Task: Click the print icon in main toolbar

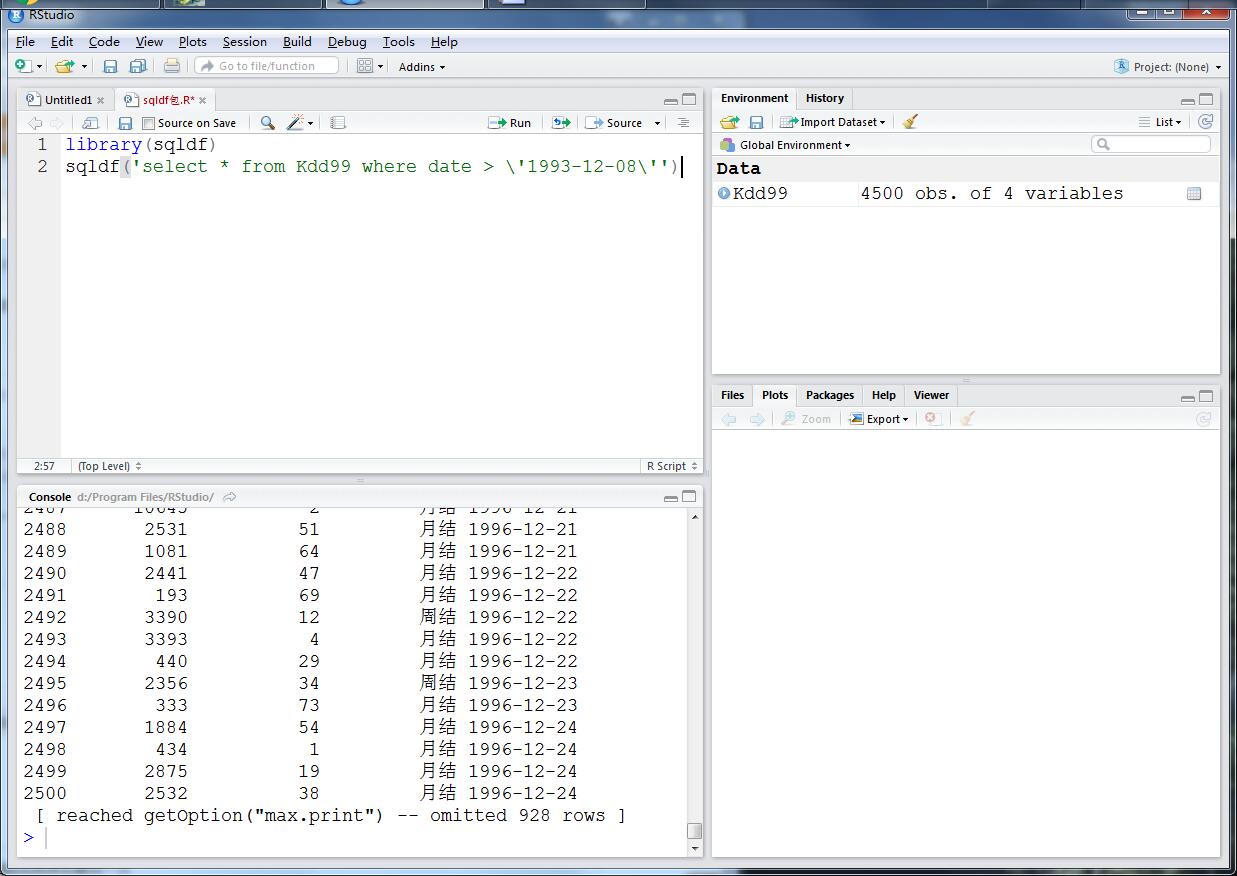Action: tap(172, 66)
